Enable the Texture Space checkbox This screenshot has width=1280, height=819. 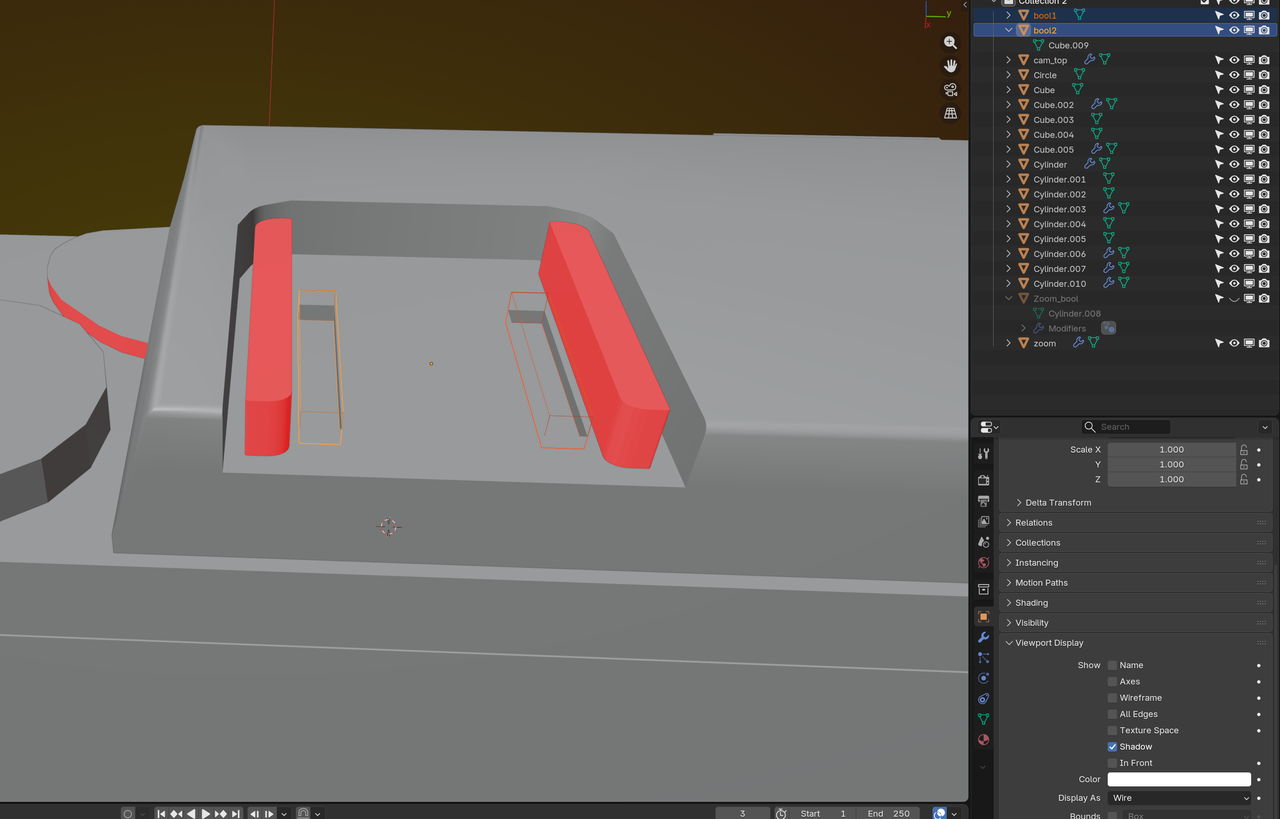(1112, 730)
